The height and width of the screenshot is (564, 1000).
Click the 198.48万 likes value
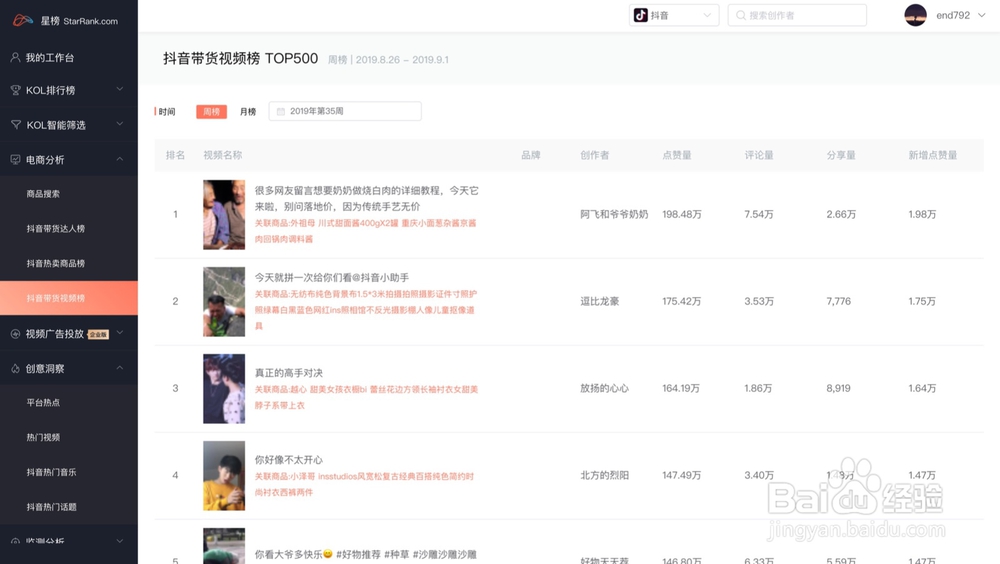(682, 214)
